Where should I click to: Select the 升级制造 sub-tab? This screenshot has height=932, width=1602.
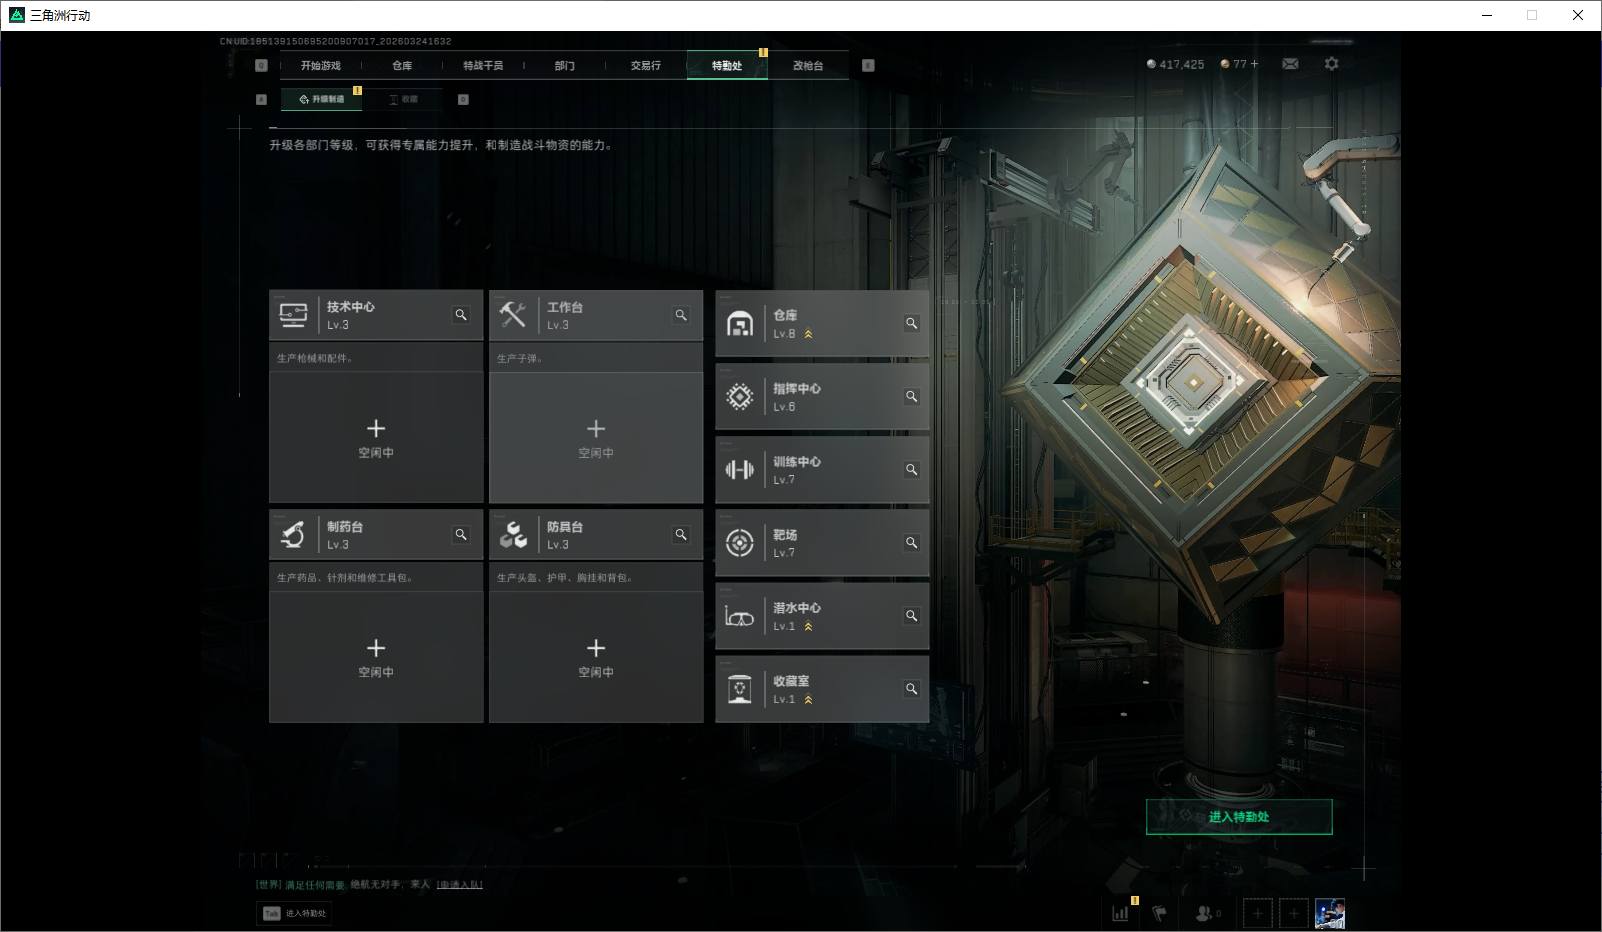pos(322,99)
